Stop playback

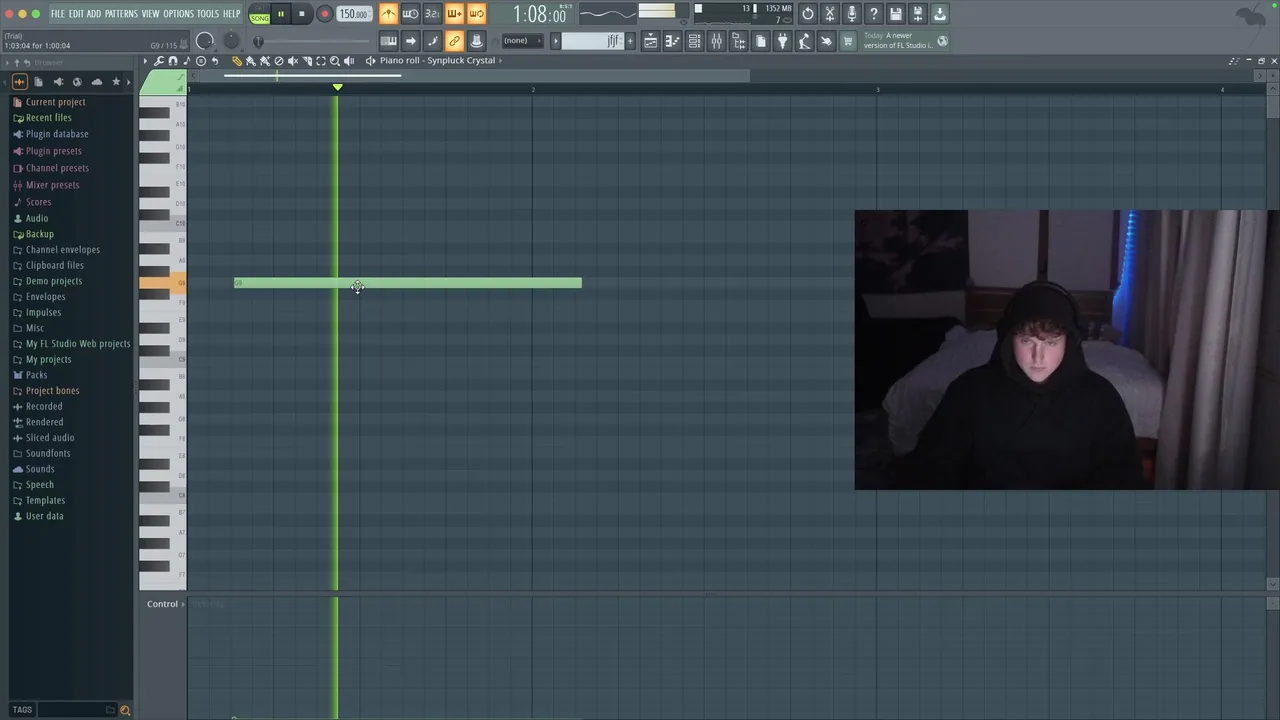(x=302, y=14)
